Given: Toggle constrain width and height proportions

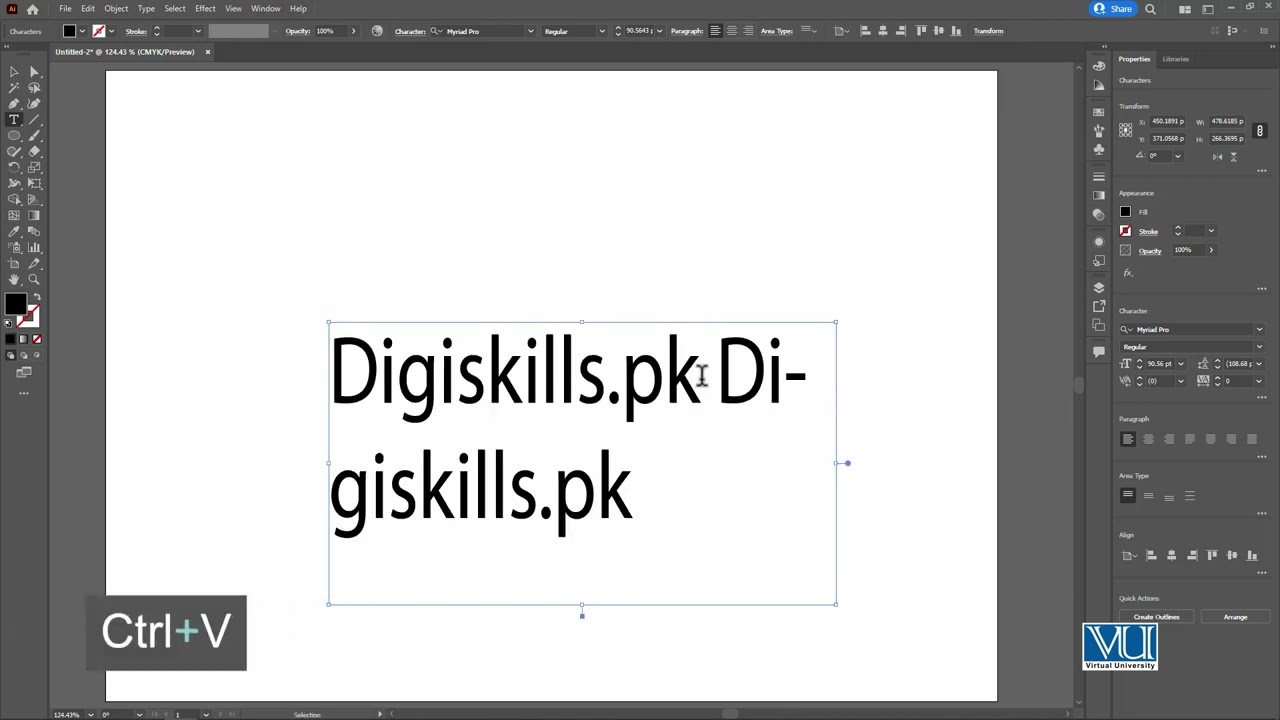Looking at the screenshot, I should tap(1260, 130).
